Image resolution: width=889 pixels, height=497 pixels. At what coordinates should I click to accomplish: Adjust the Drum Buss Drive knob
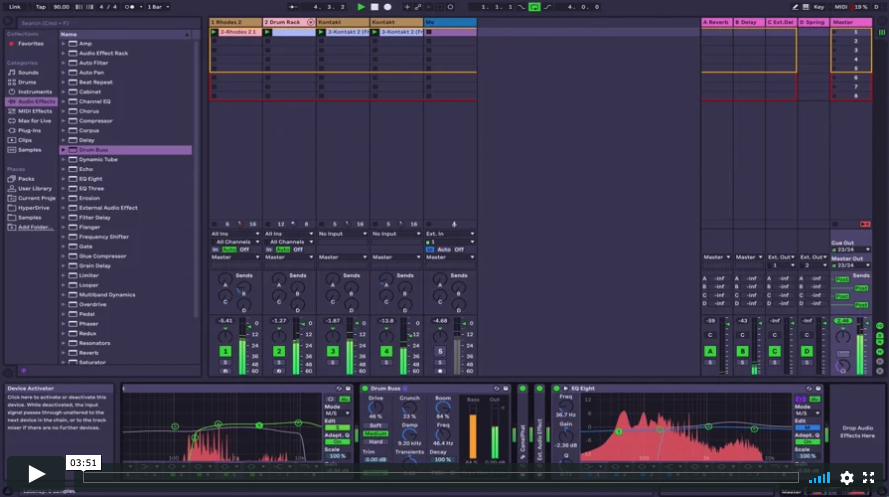click(375, 407)
